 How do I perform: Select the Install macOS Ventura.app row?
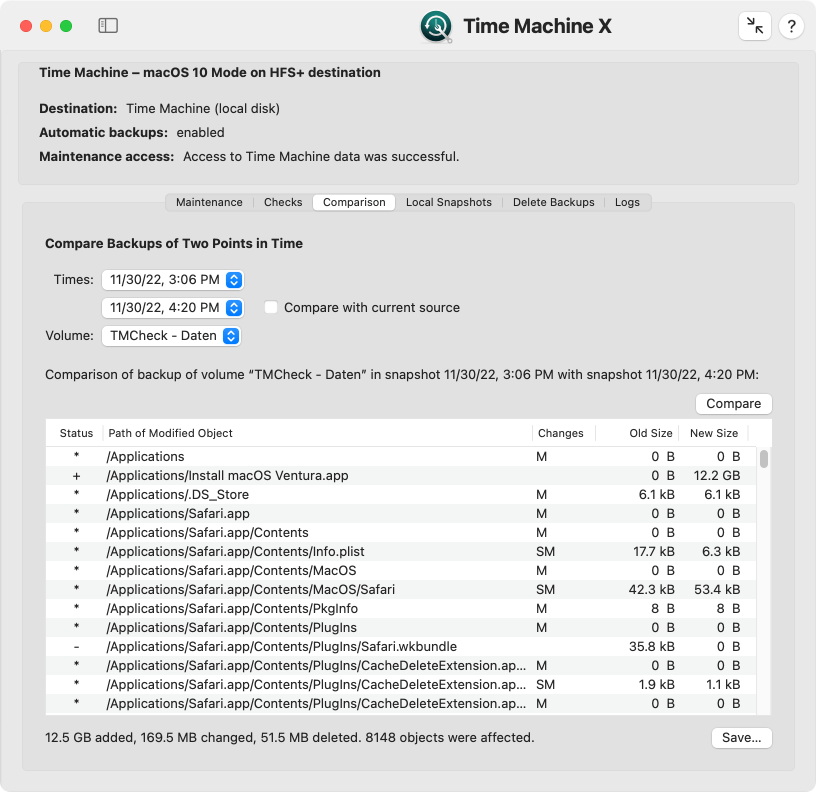(x=401, y=476)
